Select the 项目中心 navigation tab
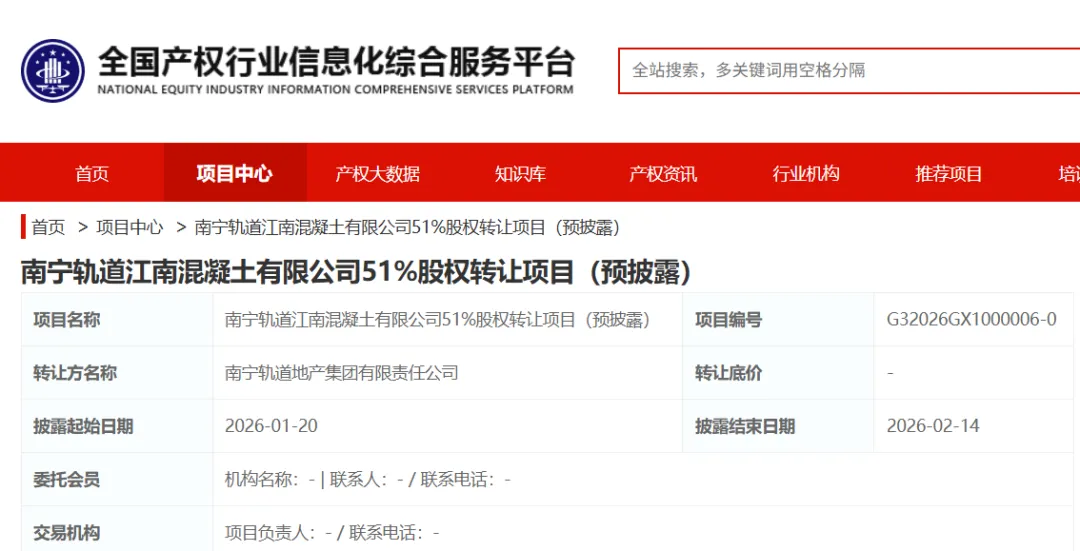 click(234, 174)
